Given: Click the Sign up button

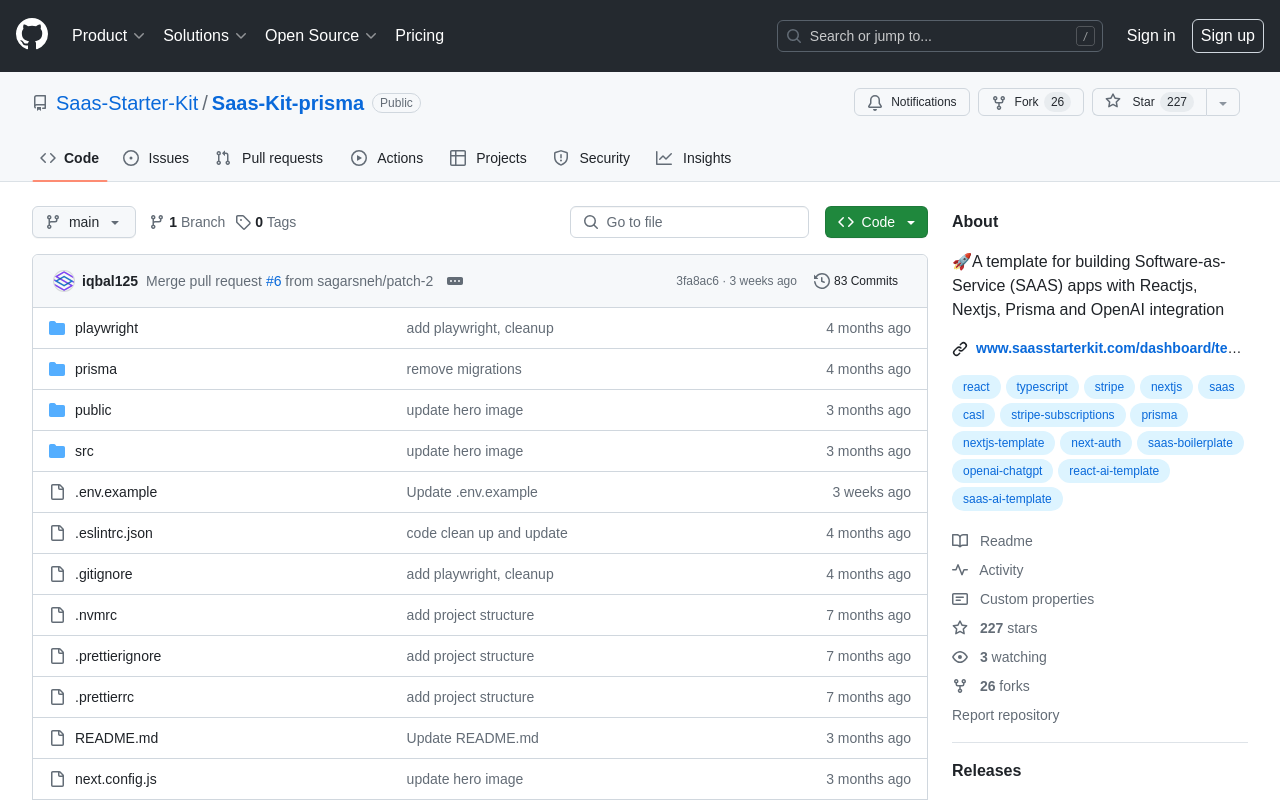Looking at the screenshot, I should 1227,36.
